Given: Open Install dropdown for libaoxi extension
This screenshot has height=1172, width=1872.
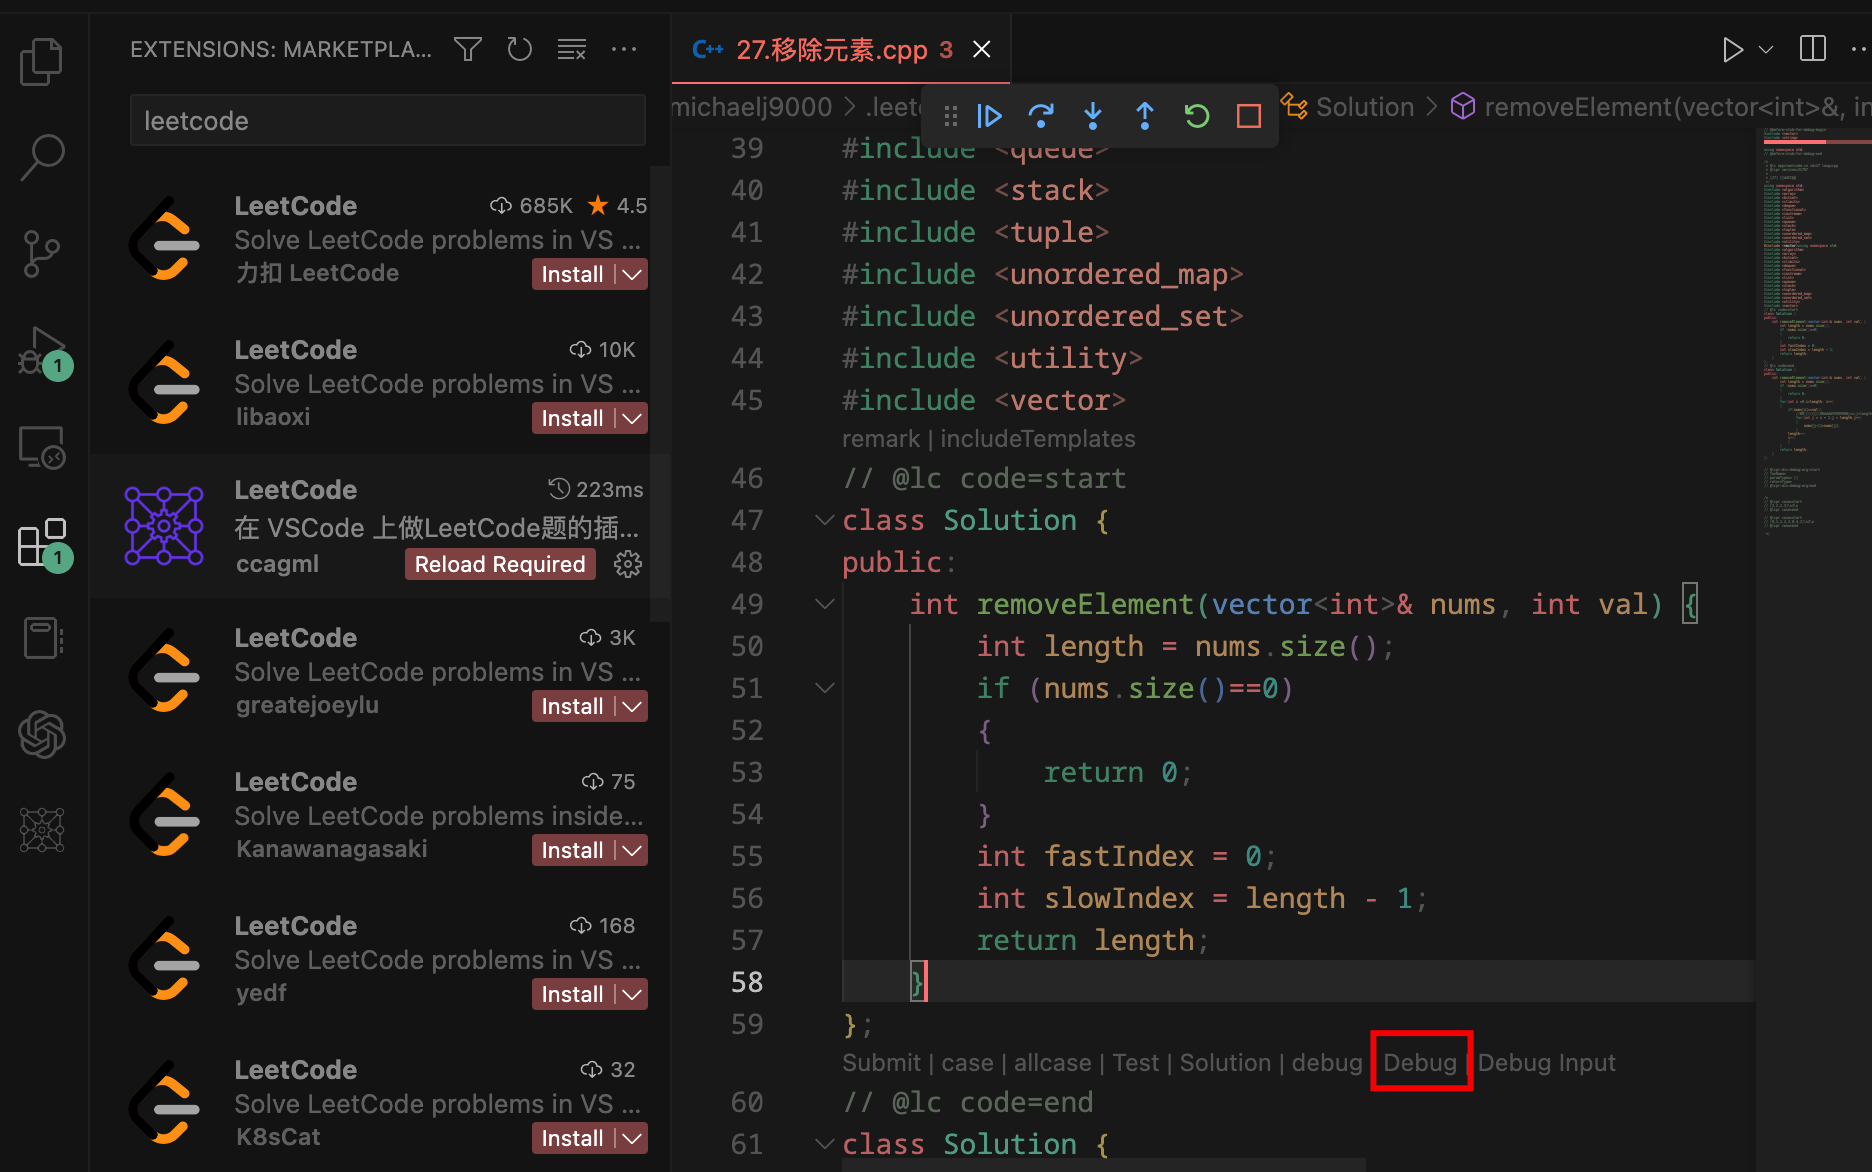Looking at the screenshot, I should (632, 418).
